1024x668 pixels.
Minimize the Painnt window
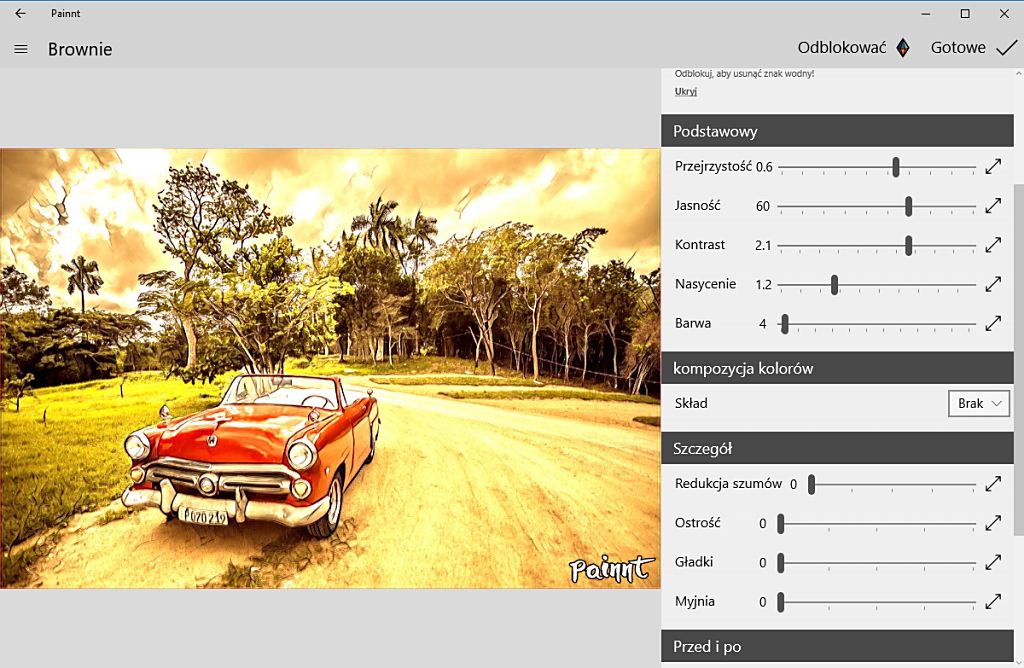coord(925,13)
